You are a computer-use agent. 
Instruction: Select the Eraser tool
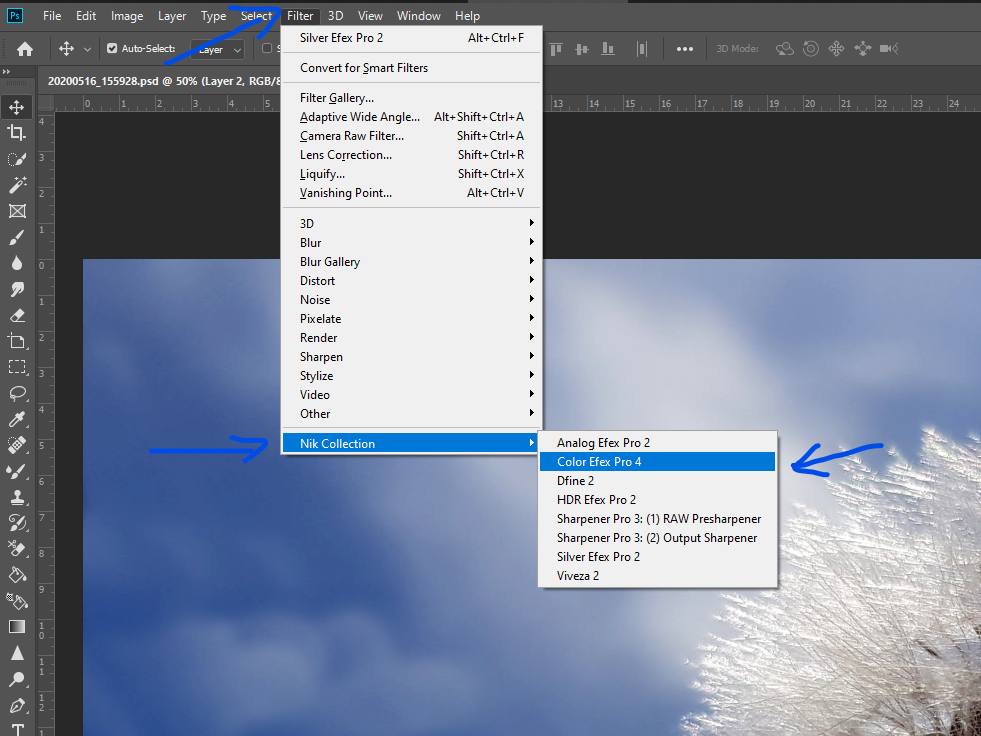point(17,315)
